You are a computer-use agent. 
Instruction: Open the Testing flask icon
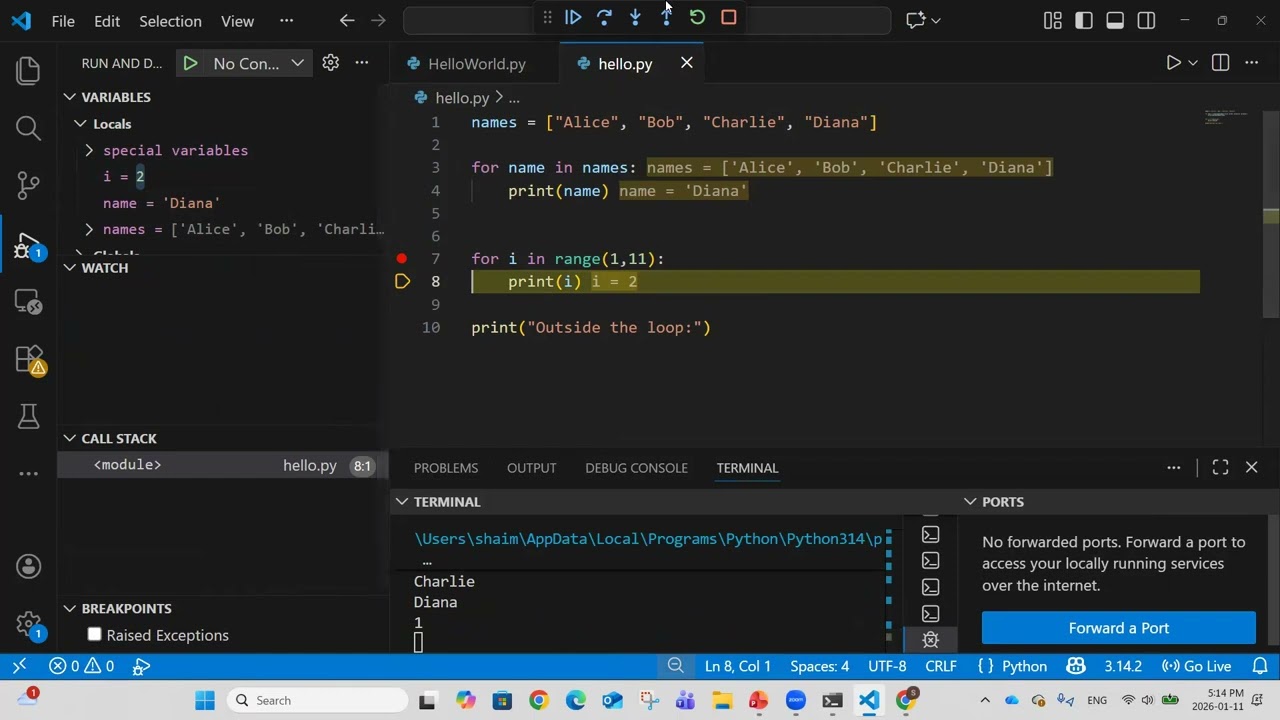tap(28, 416)
